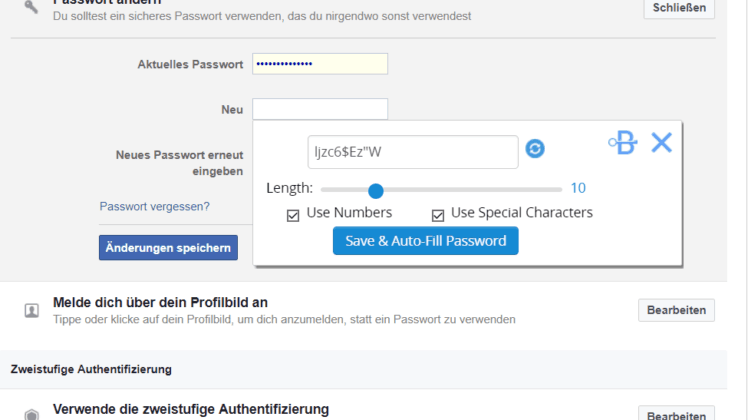Viewport: 748px width, 420px height.
Task: Uncheck the Use Numbers checkbox
Action: click(293, 216)
